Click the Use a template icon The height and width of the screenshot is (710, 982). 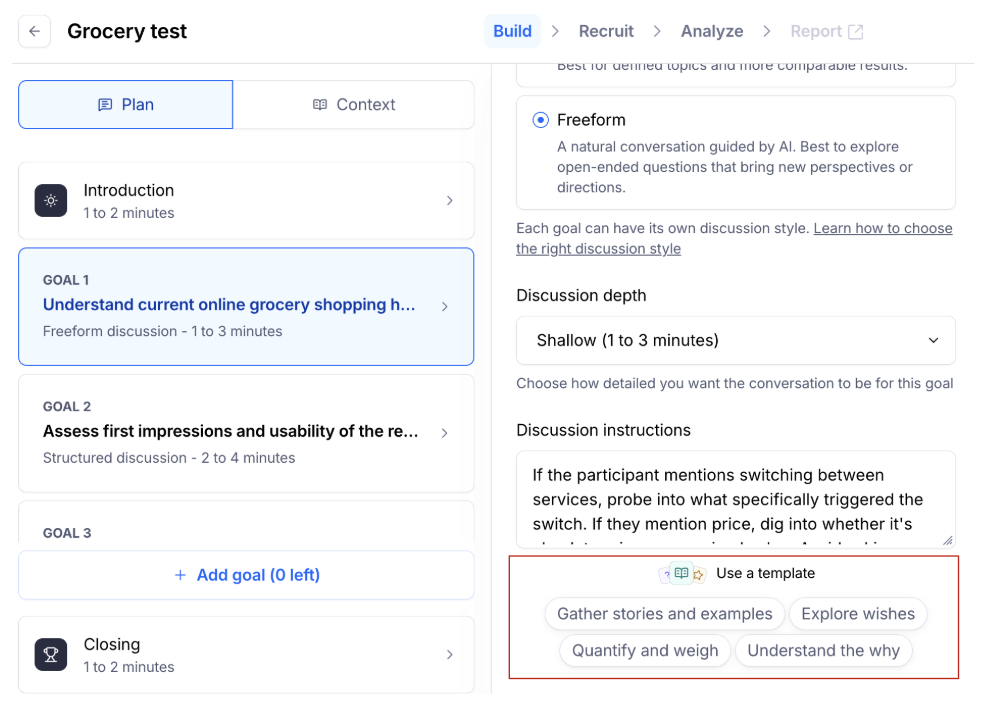click(682, 573)
